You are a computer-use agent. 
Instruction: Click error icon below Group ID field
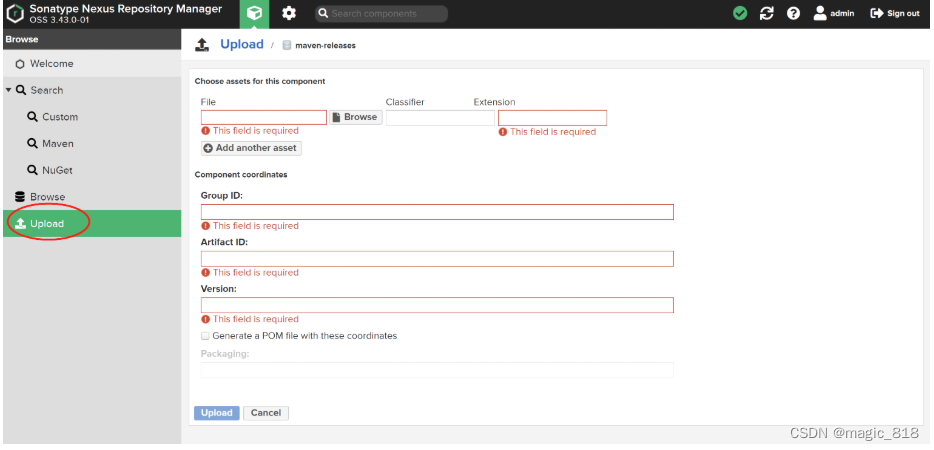coord(206,226)
